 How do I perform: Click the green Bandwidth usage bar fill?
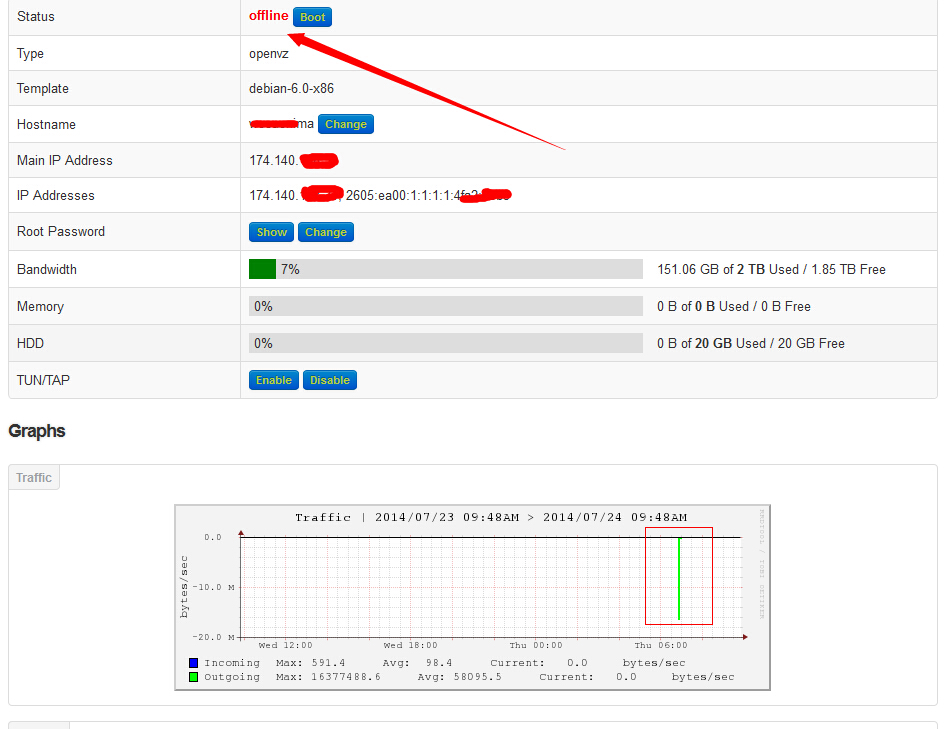262,269
